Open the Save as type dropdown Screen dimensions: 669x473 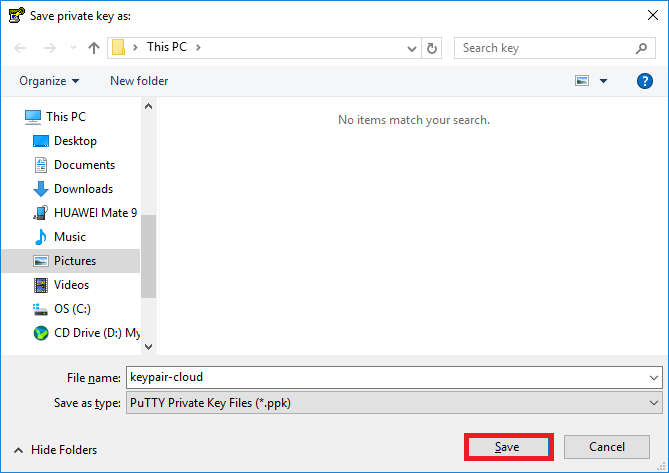394,403
